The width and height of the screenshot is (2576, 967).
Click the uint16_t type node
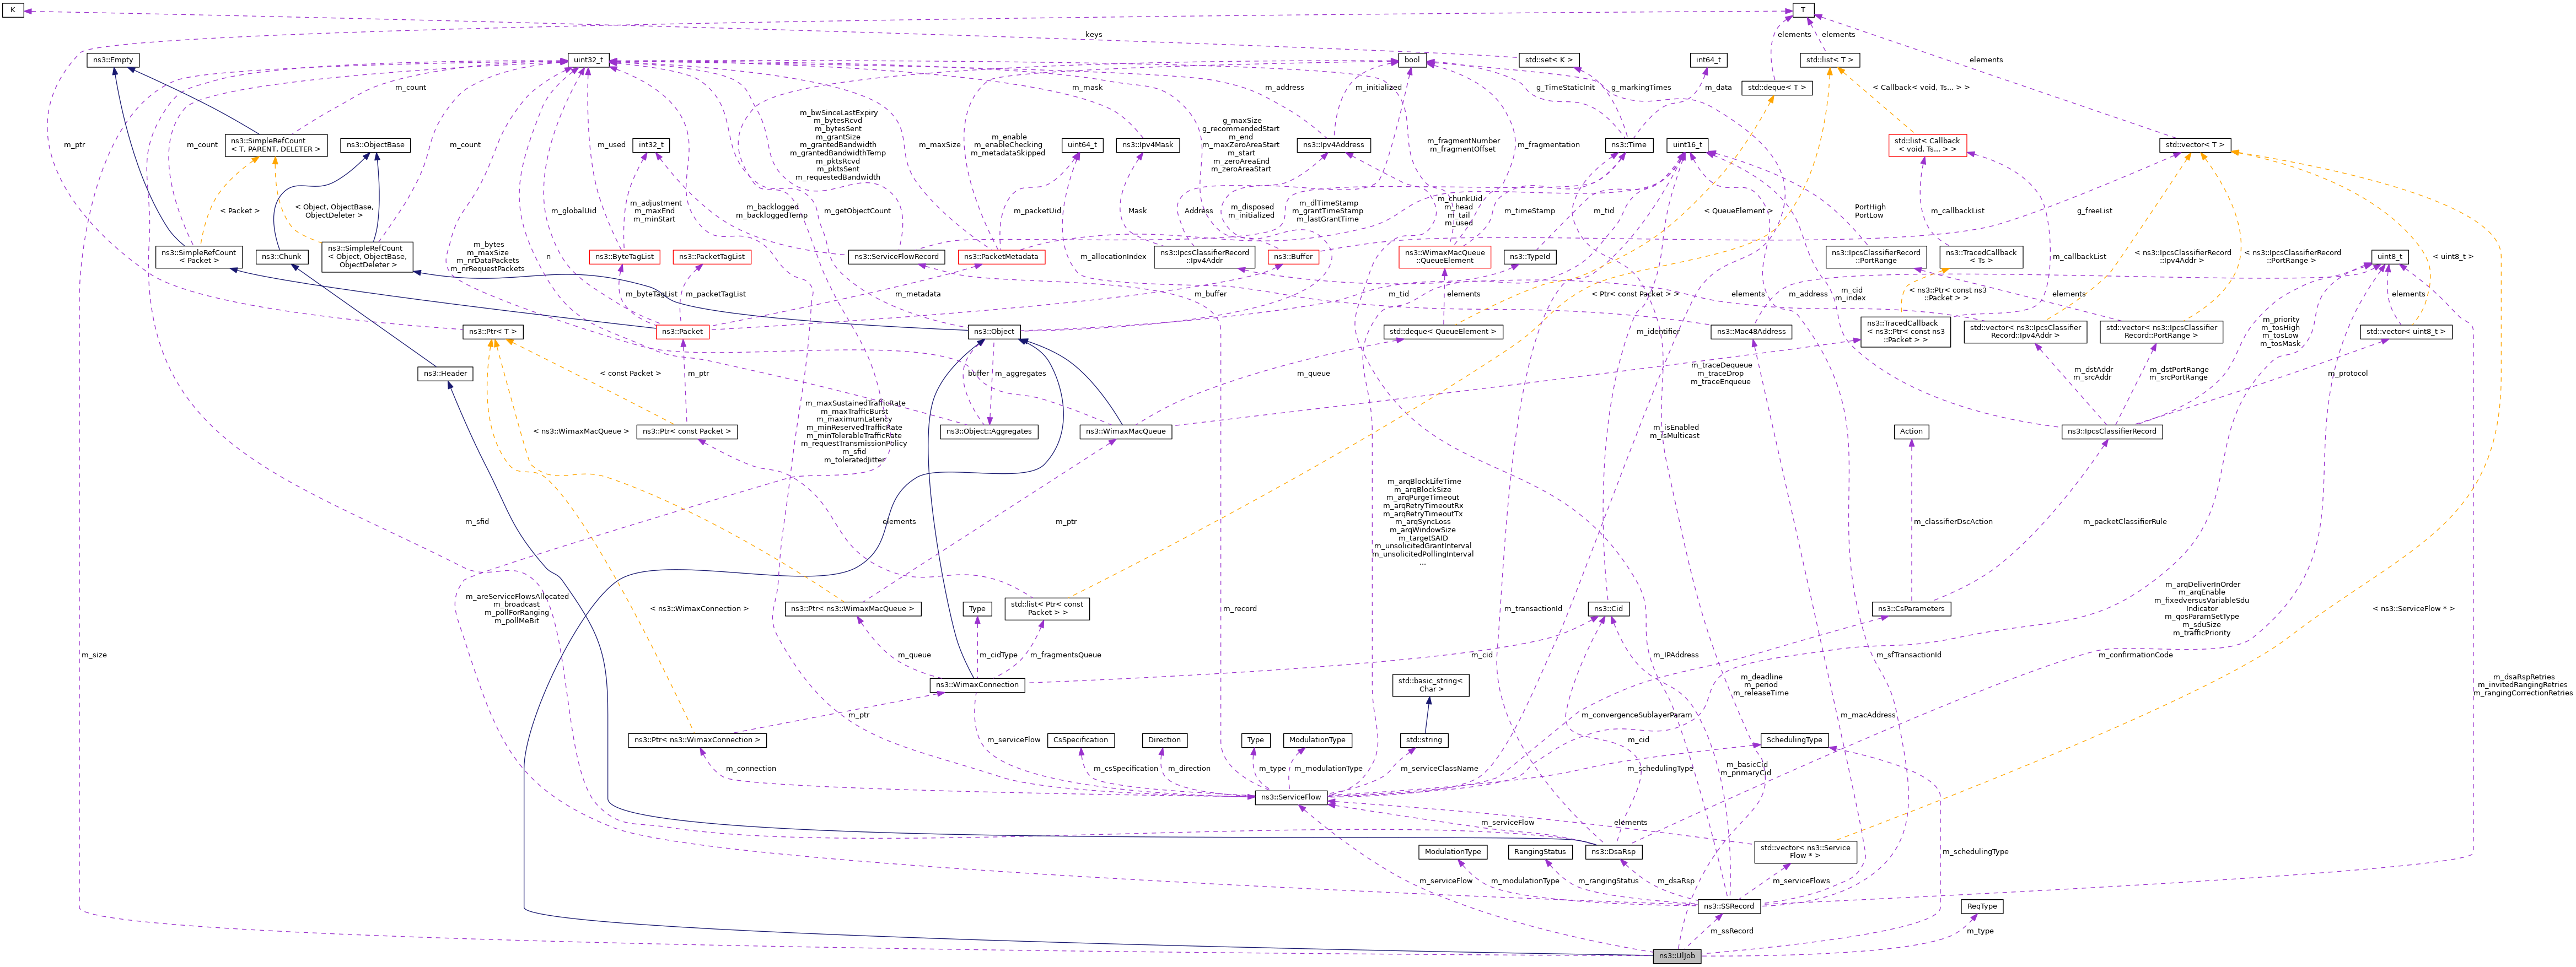[x=1687, y=145]
